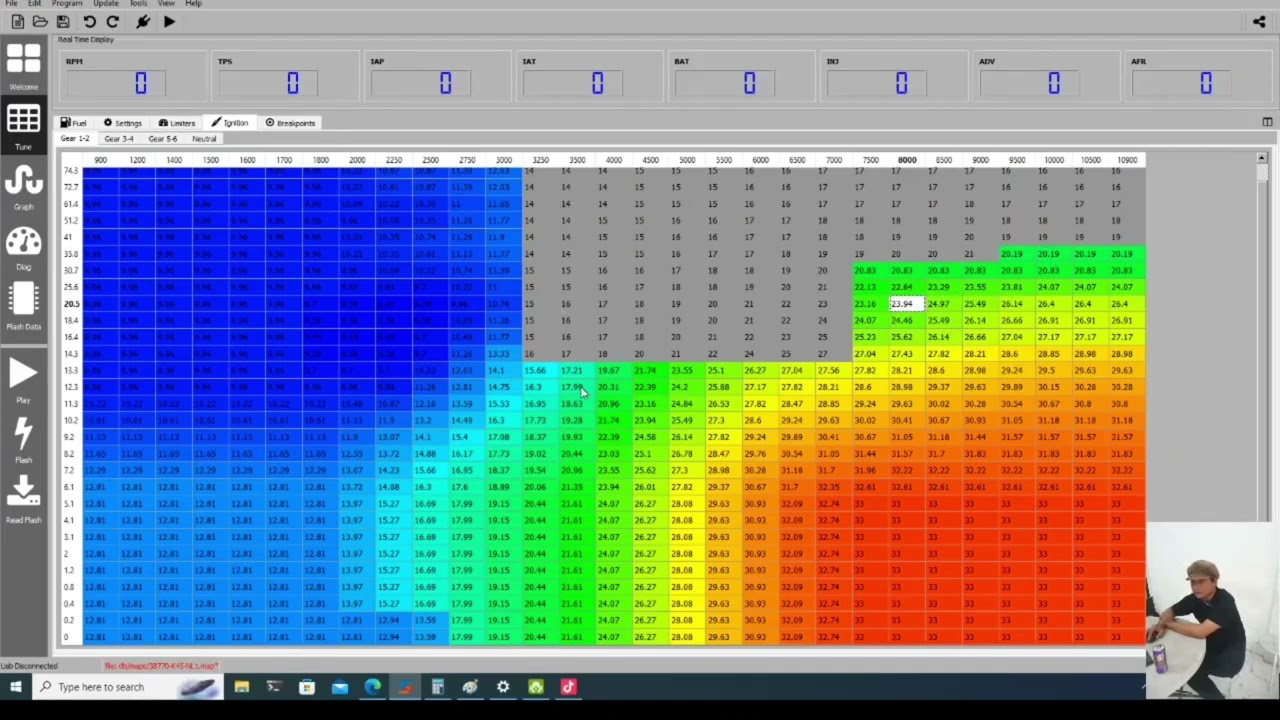Viewport: 1280px width, 720px height.
Task: Open the Tune sidebar page
Action: [23, 126]
